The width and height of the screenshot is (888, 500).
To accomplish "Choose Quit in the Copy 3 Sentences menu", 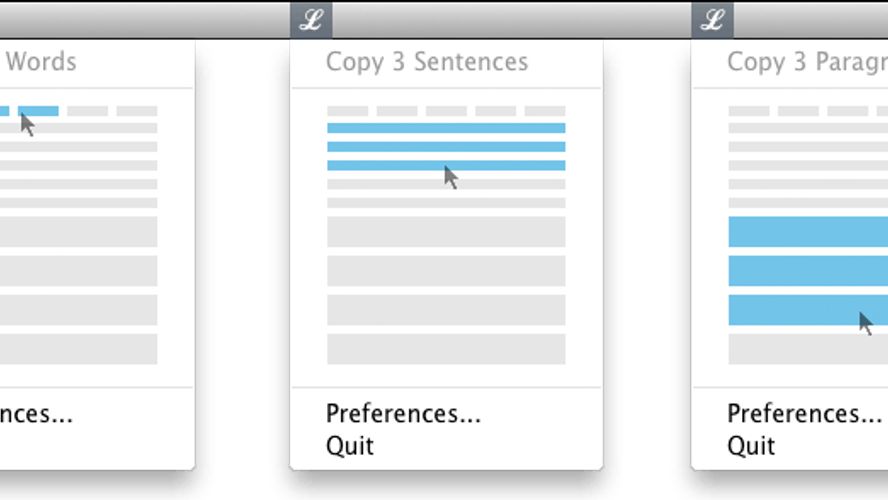I will point(349,446).
